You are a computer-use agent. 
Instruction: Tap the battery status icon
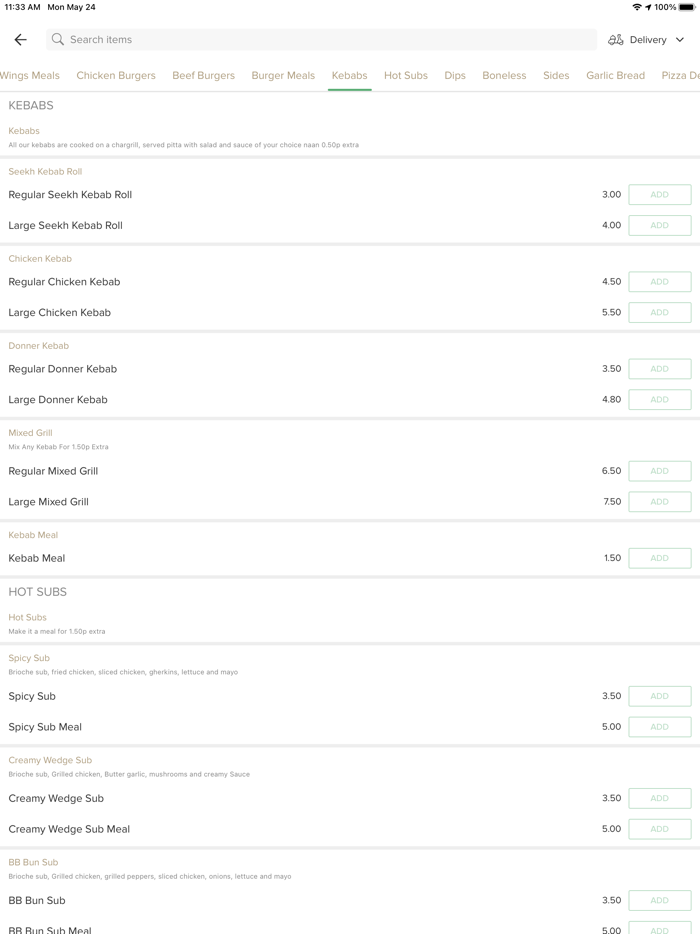687,7
